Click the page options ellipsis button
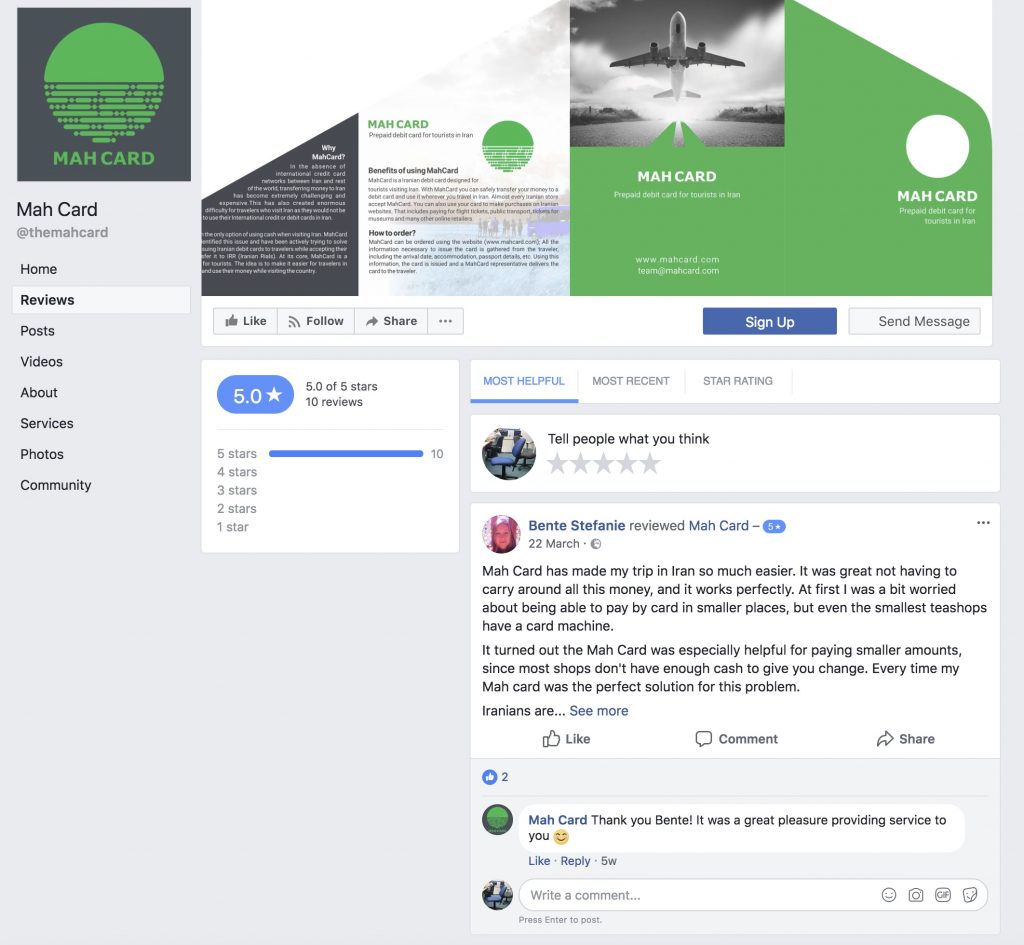The height and width of the screenshot is (945, 1024). click(x=445, y=321)
